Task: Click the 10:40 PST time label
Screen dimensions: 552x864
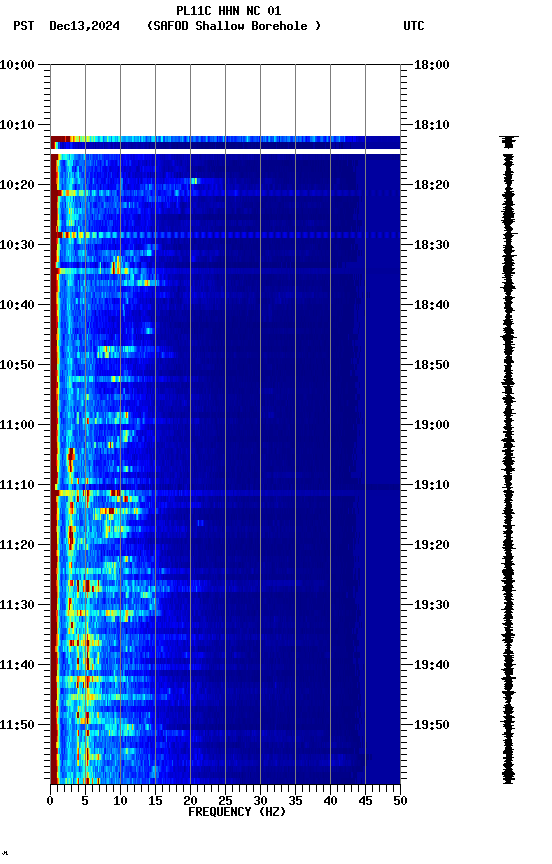Action: (x=17, y=305)
